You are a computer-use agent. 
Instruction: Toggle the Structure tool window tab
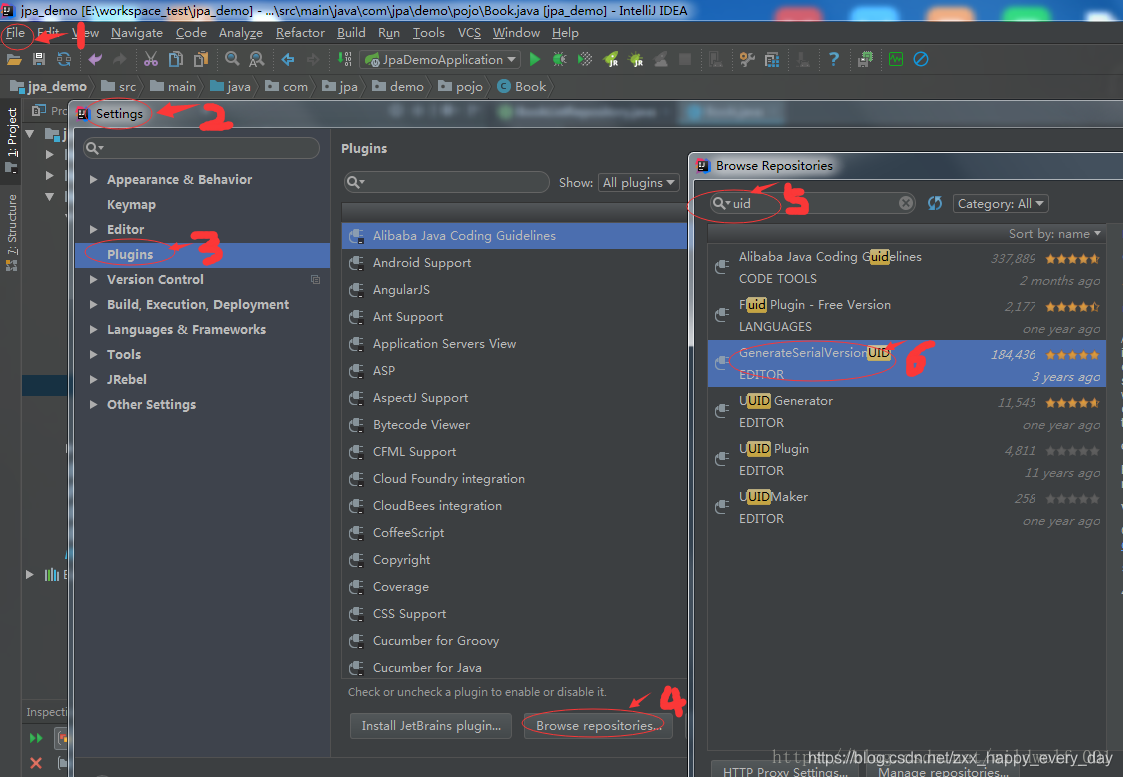11,232
